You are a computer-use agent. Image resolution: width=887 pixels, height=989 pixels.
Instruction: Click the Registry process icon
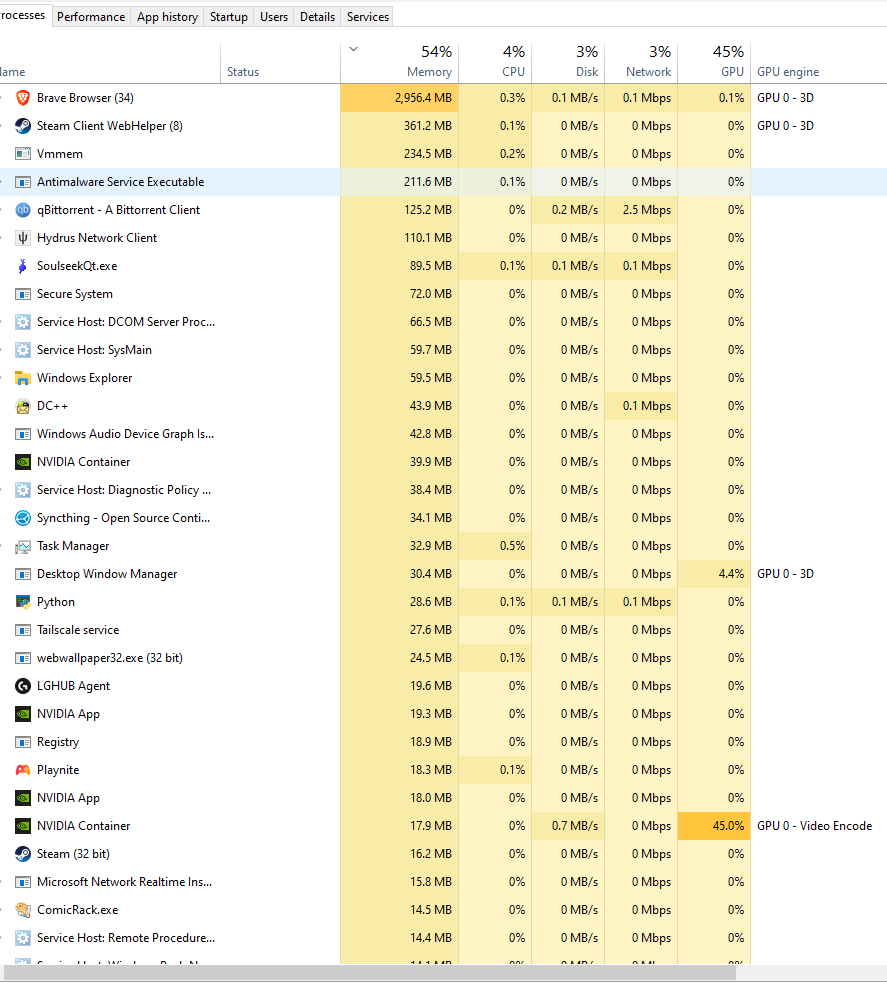point(23,742)
